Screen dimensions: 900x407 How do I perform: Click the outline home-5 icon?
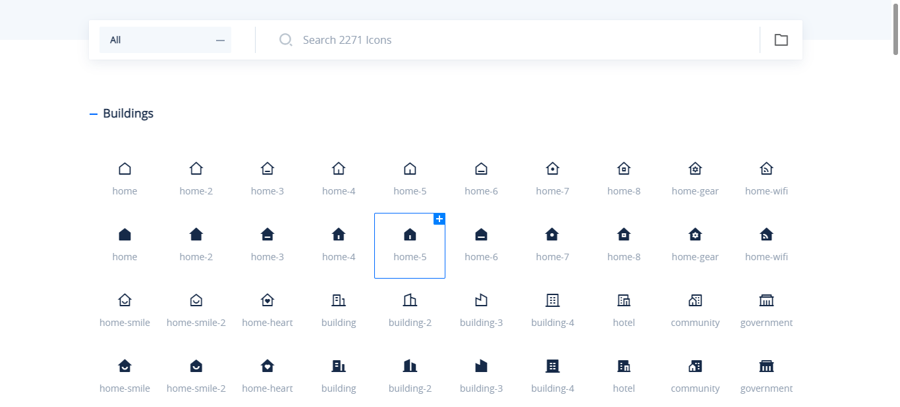(410, 169)
